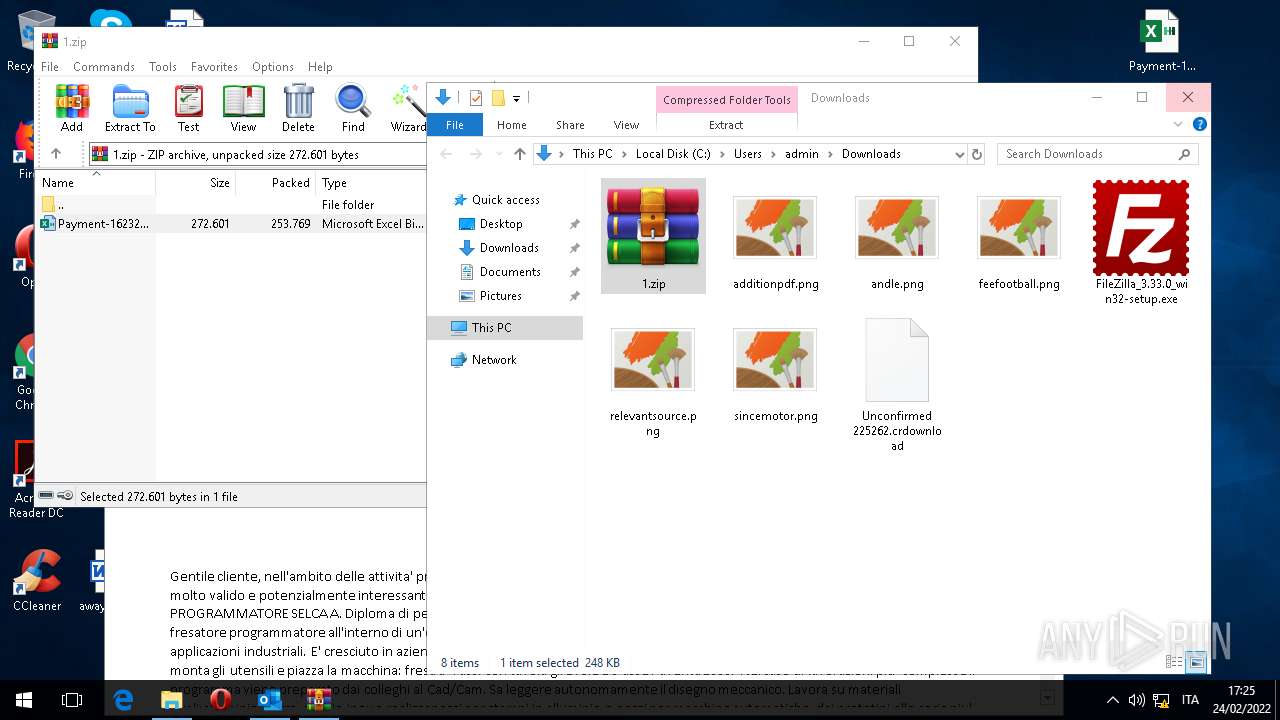Switch to the View ribbon tab
Image resolution: width=1280 pixels, height=720 pixels.
tap(626, 125)
